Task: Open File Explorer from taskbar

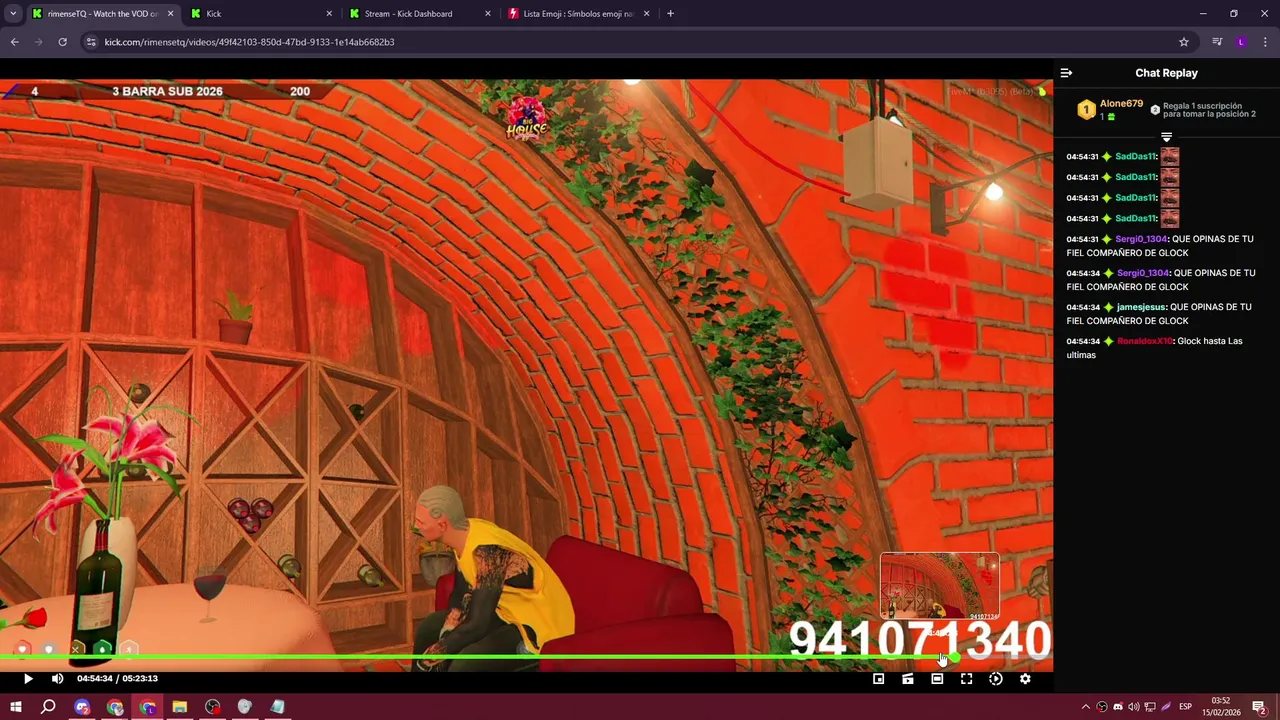Action: [180, 707]
